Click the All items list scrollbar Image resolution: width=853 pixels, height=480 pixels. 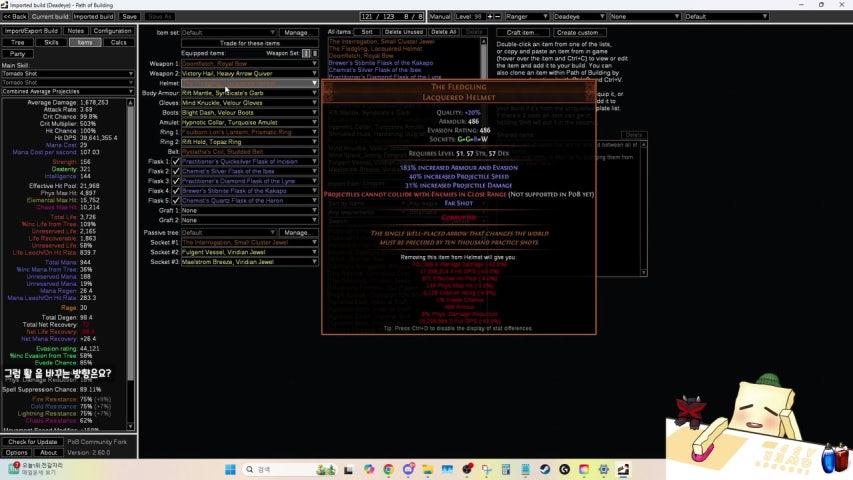[484, 58]
